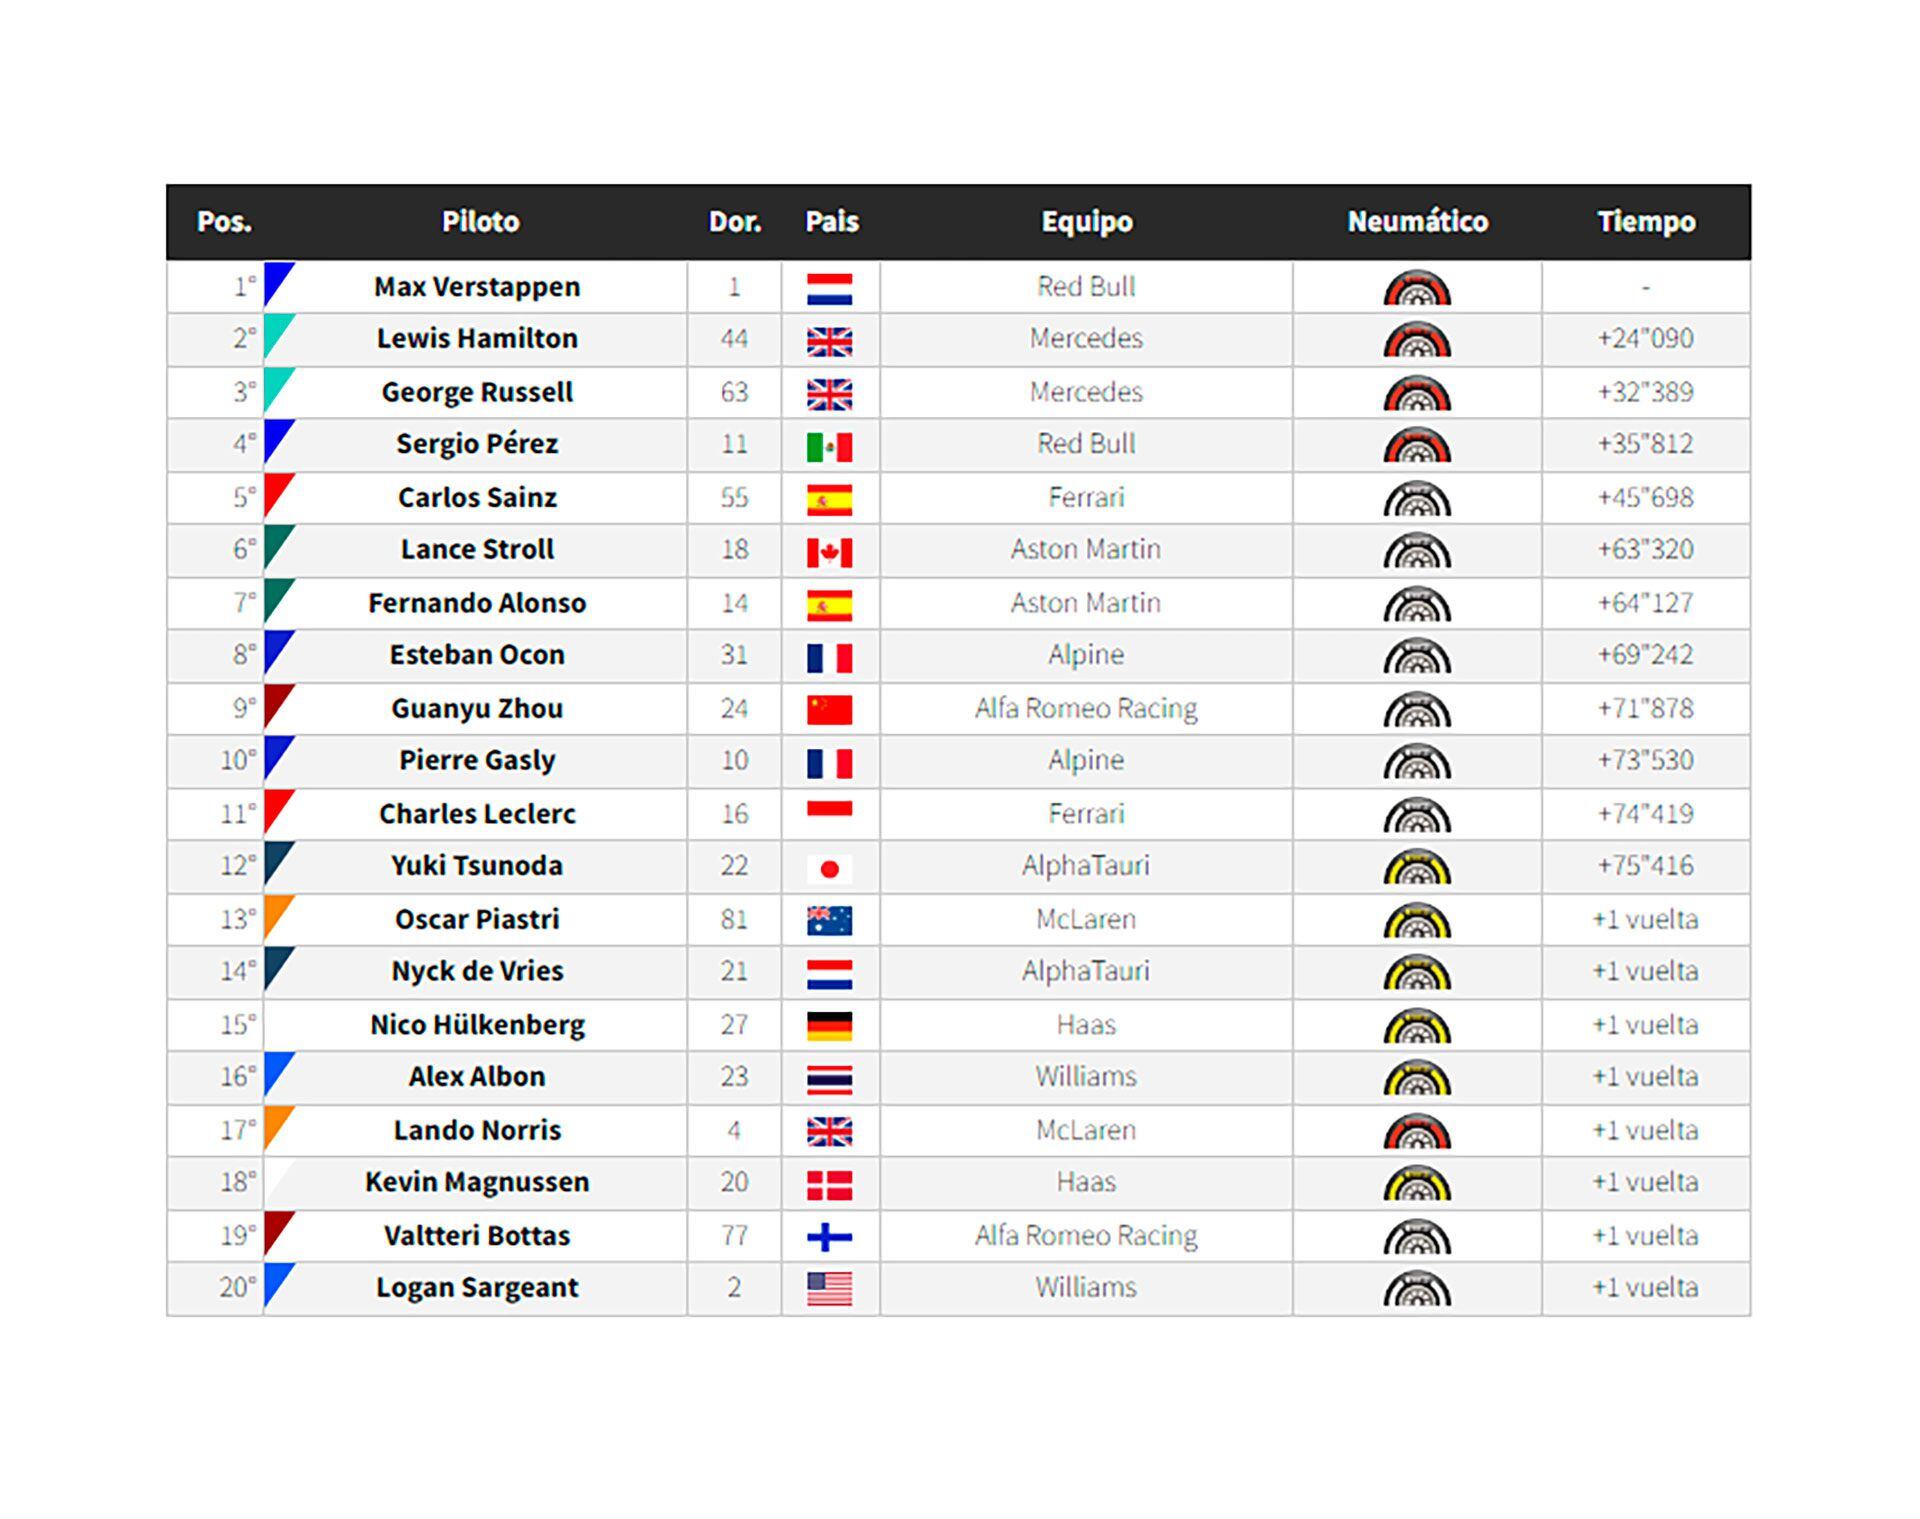This screenshot has width=1920, height=1519.
Task: Click the Japan flag in Tsunoda's row
Action: coord(829,869)
